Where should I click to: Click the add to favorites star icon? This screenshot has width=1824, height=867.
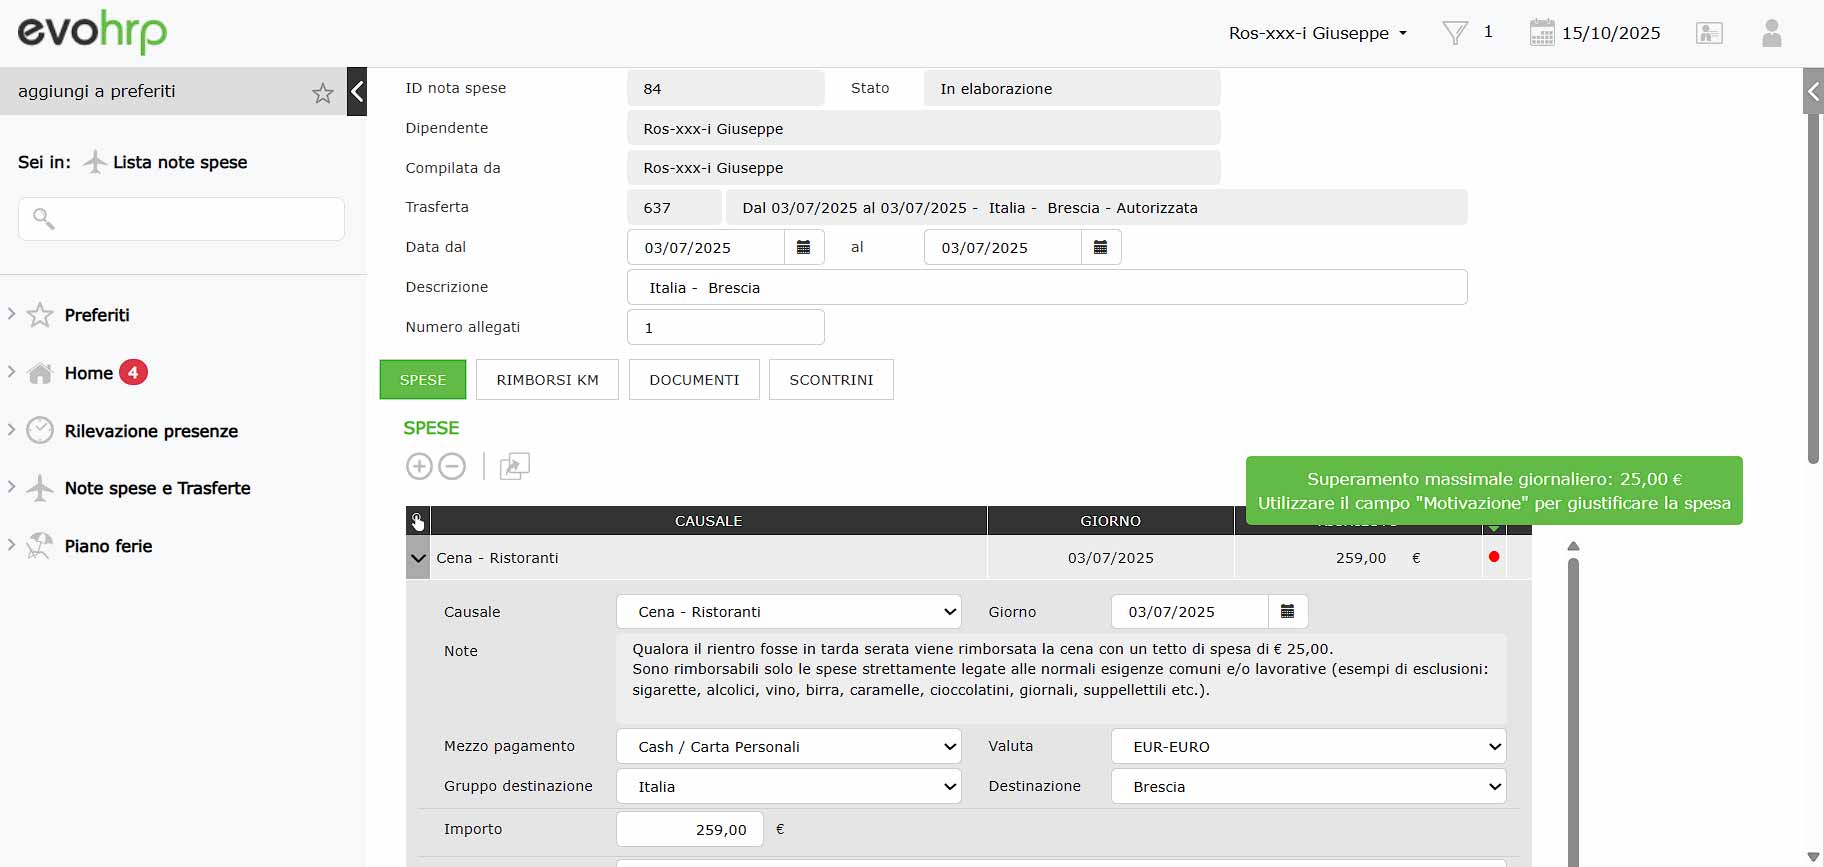point(322,93)
